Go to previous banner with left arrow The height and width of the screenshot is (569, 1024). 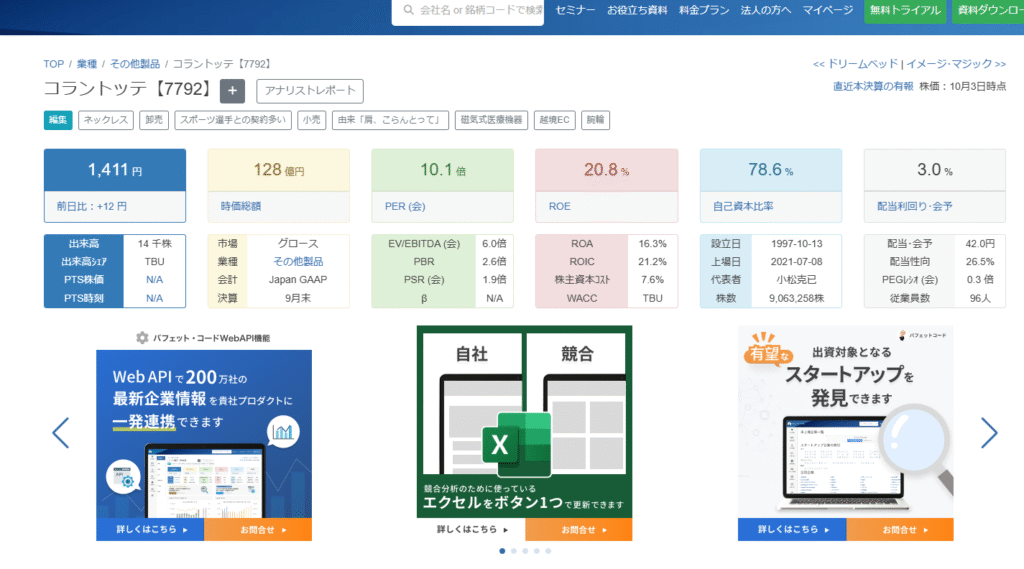pyautogui.click(x=60, y=432)
